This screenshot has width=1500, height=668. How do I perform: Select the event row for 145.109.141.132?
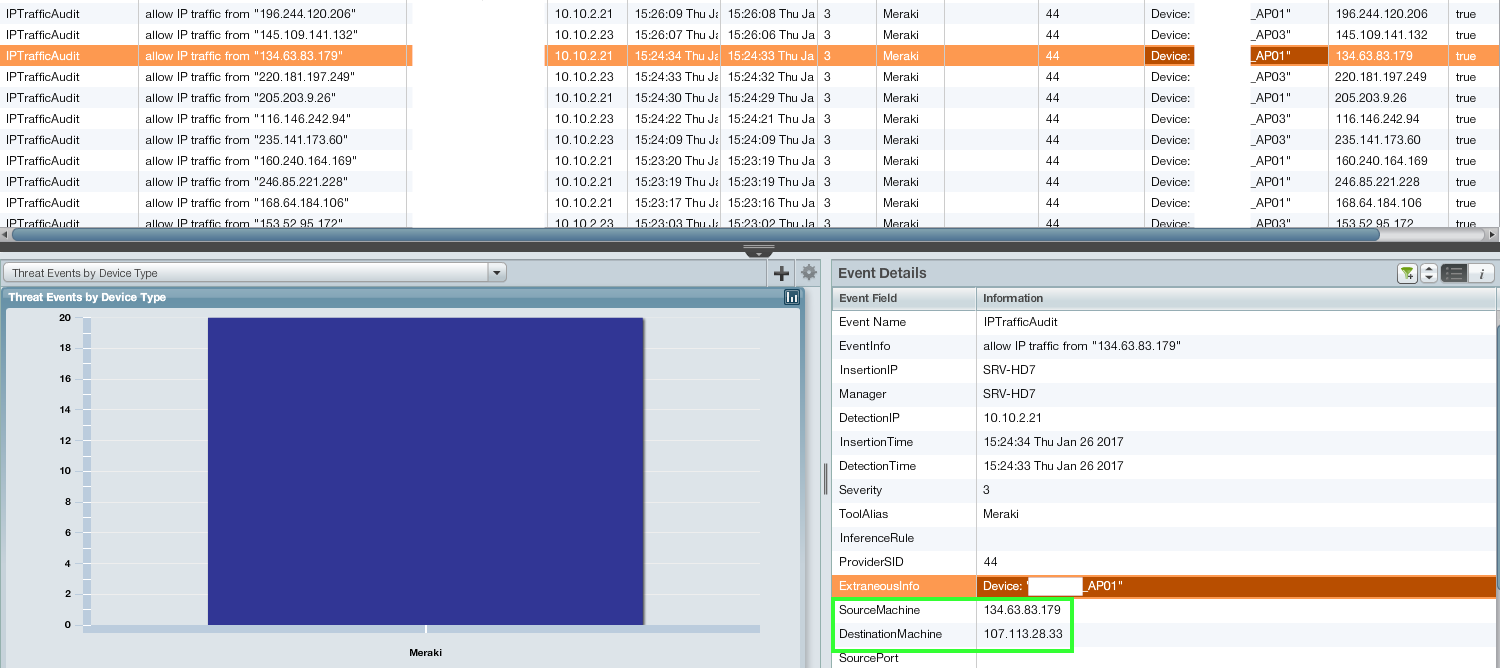[750, 35]
